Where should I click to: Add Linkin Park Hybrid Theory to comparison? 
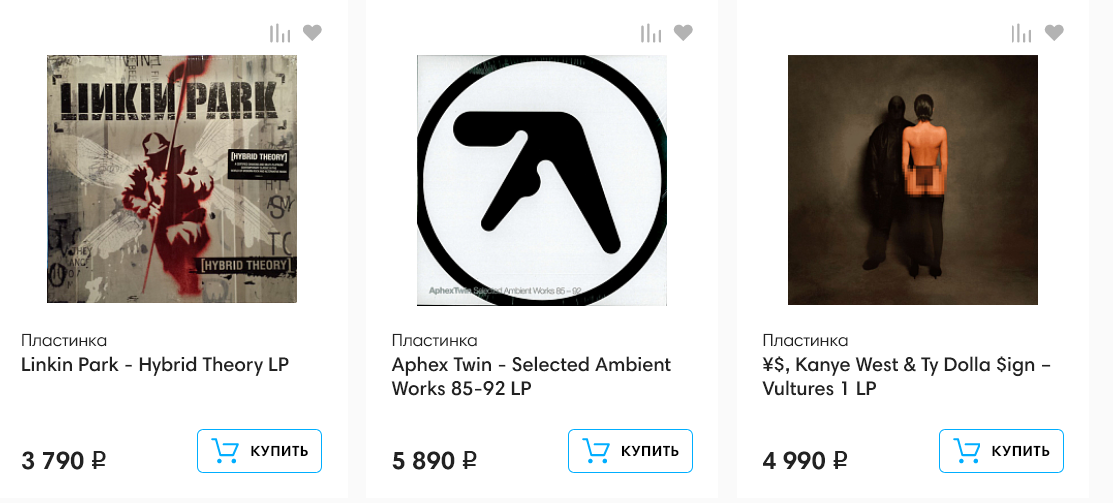tap(280, 33)
